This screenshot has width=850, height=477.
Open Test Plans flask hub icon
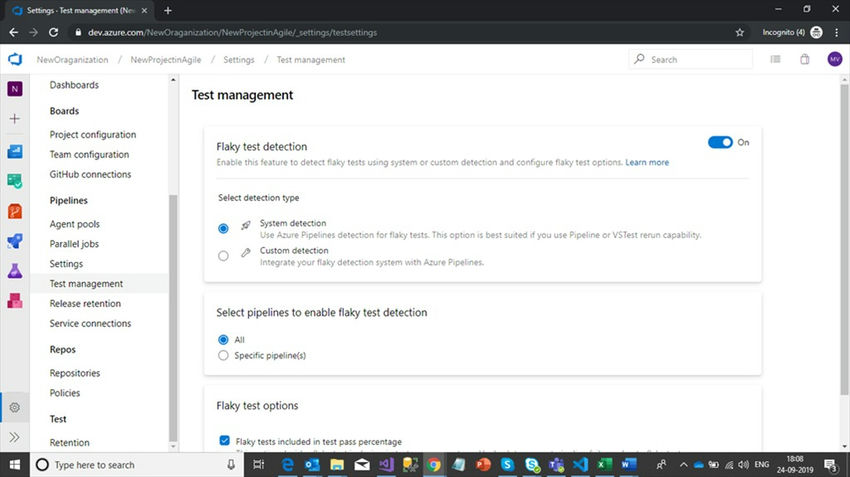15,270
